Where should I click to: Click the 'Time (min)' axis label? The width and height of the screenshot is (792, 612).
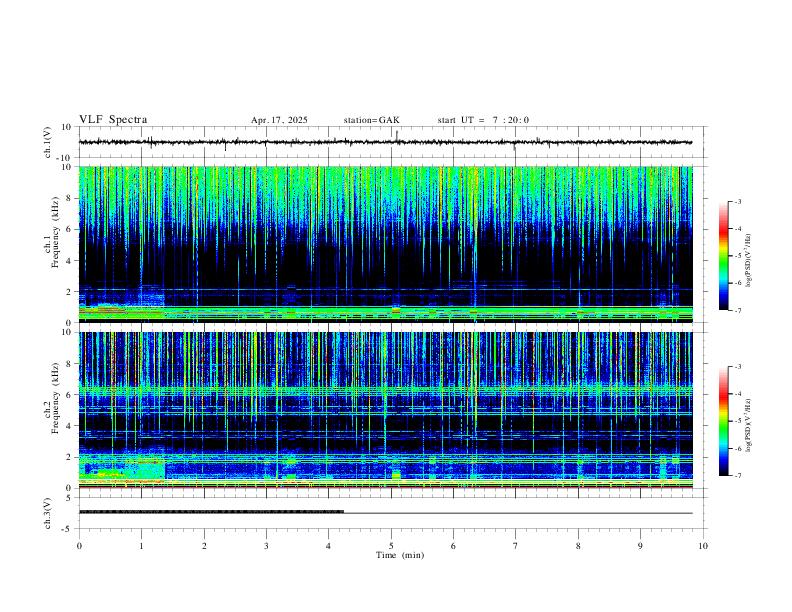tap(400, 555)
